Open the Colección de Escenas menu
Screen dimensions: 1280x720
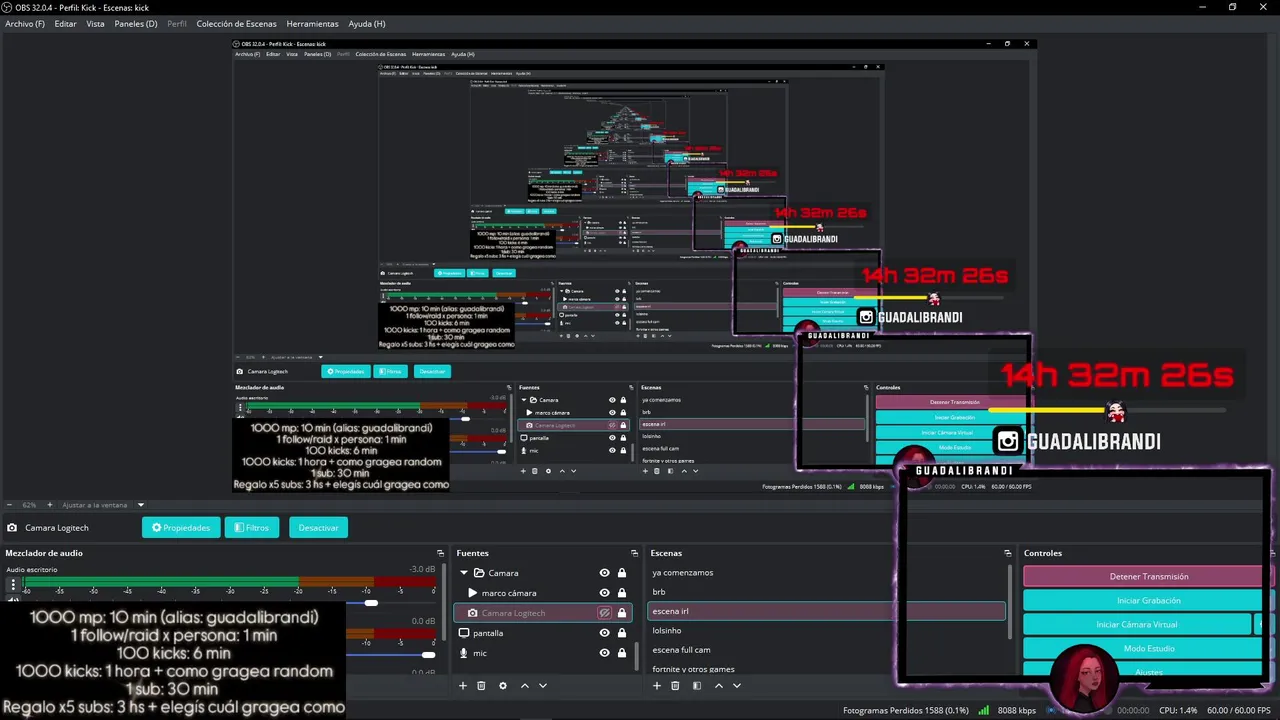point(236,23)
